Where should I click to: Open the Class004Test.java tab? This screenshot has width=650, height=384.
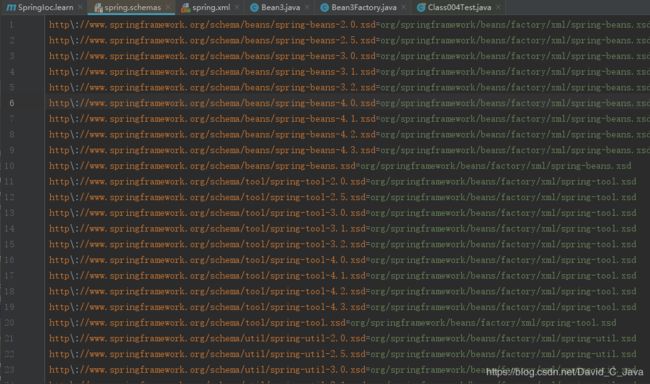[x=459, y=7]
